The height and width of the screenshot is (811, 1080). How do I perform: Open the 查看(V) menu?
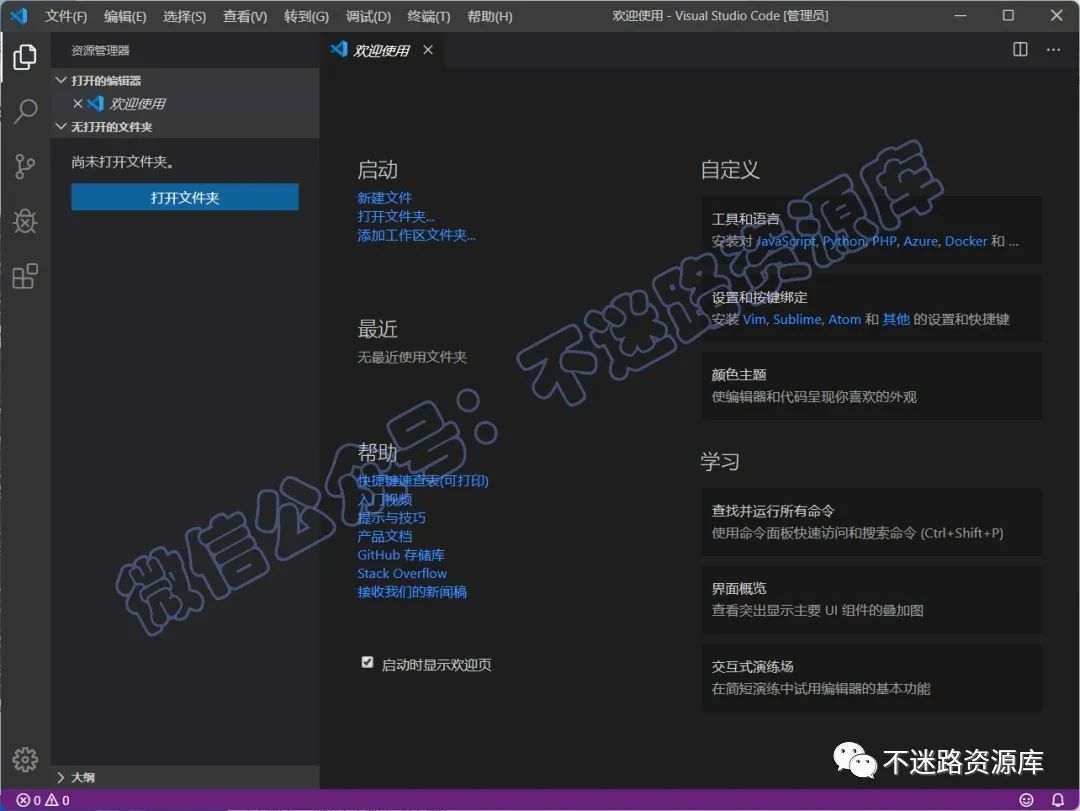point(245,16)
